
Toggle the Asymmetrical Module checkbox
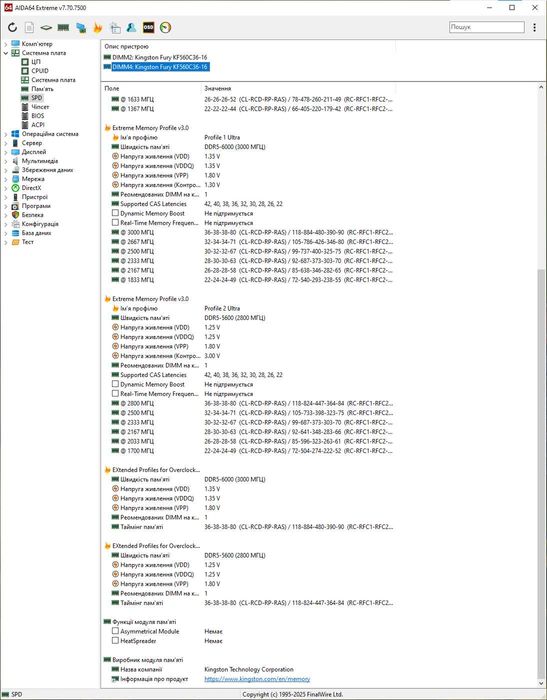point(115,631)
